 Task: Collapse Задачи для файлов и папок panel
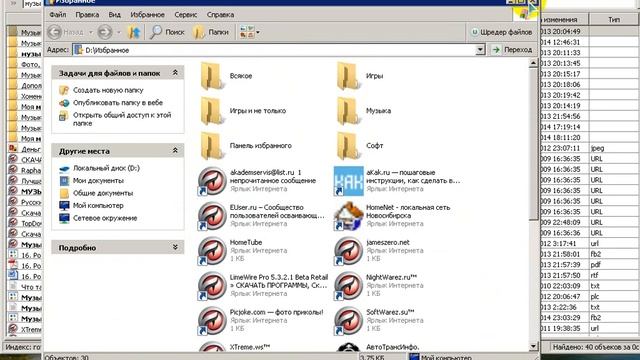175,73
